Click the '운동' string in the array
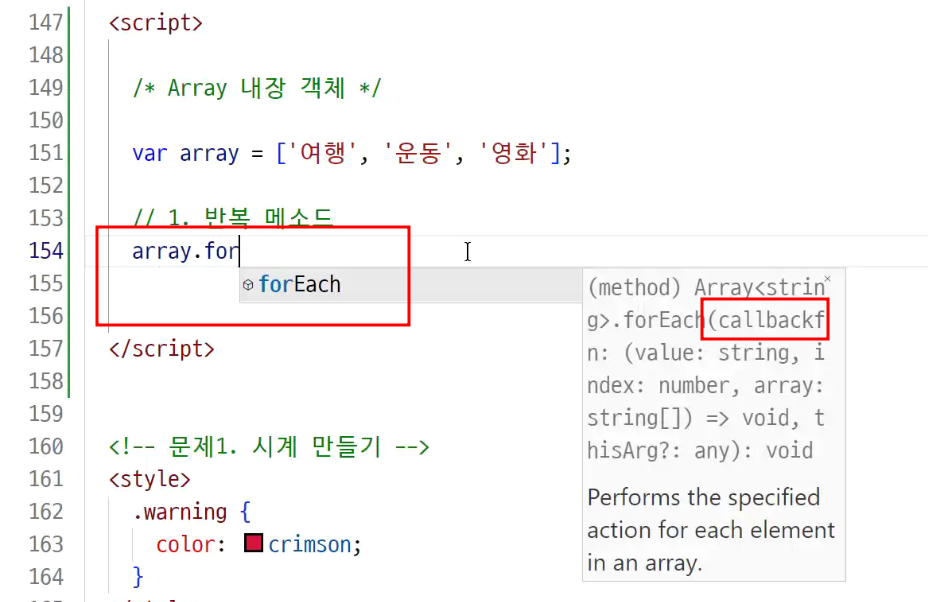Viewport: 928px width, 602px height. pos(418,153)
